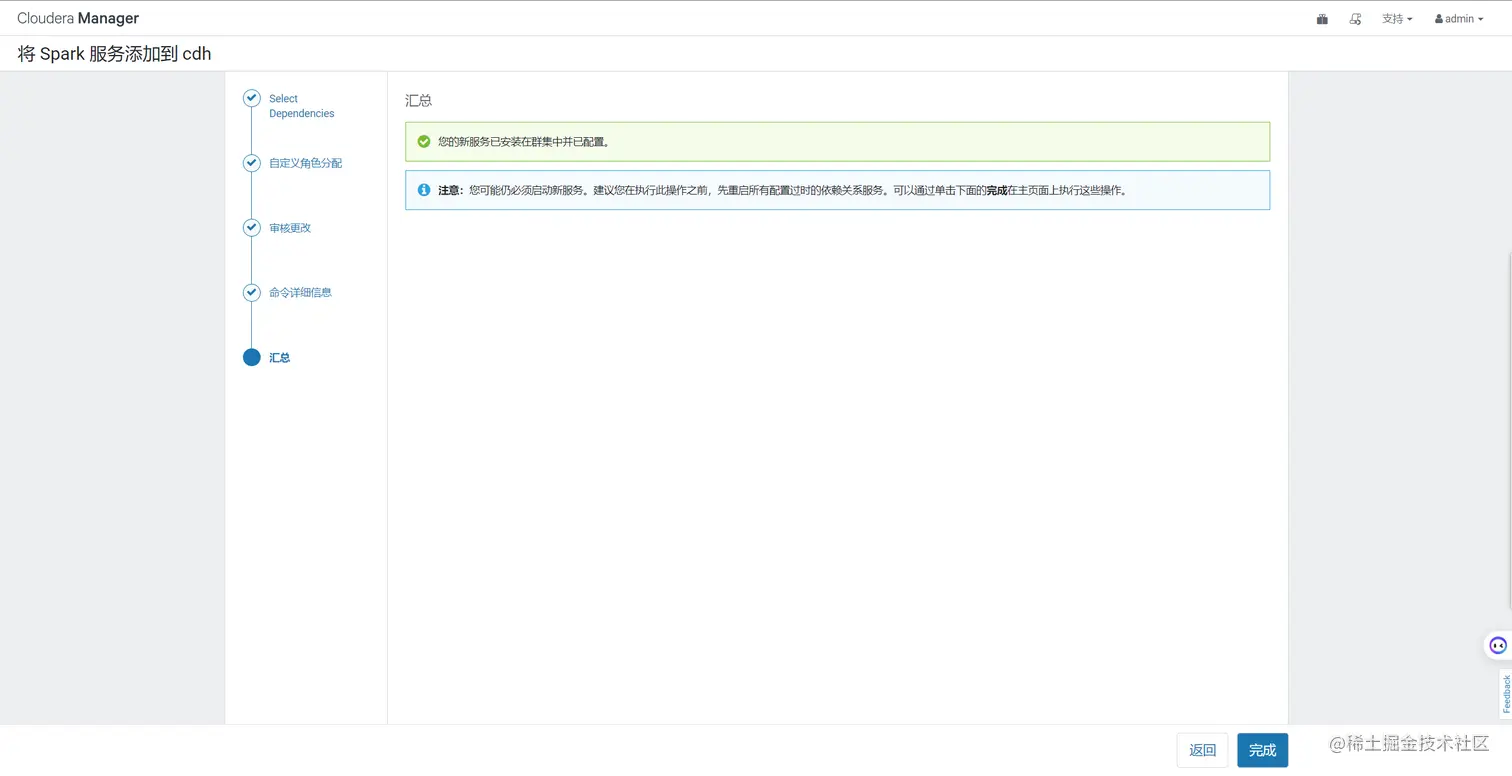Click Select Dependencies step checkmark icon
Viewport: 1512px width, 776px height.
252,98
